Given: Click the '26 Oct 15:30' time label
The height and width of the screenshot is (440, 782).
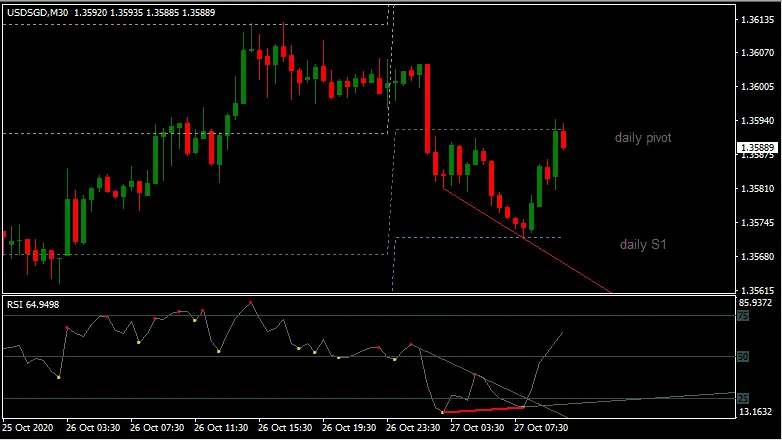Looking at the screenshot, I should 285,428.
